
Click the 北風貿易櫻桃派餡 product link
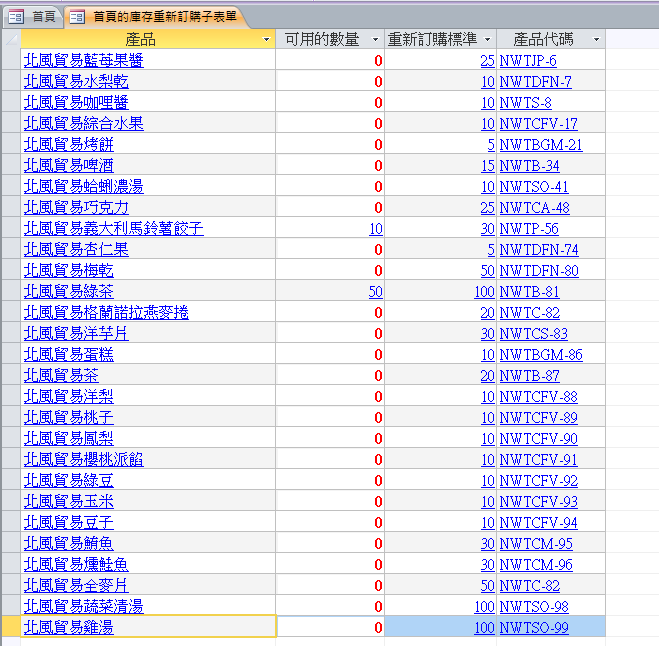pyautogui.click(x=84, y=459)
